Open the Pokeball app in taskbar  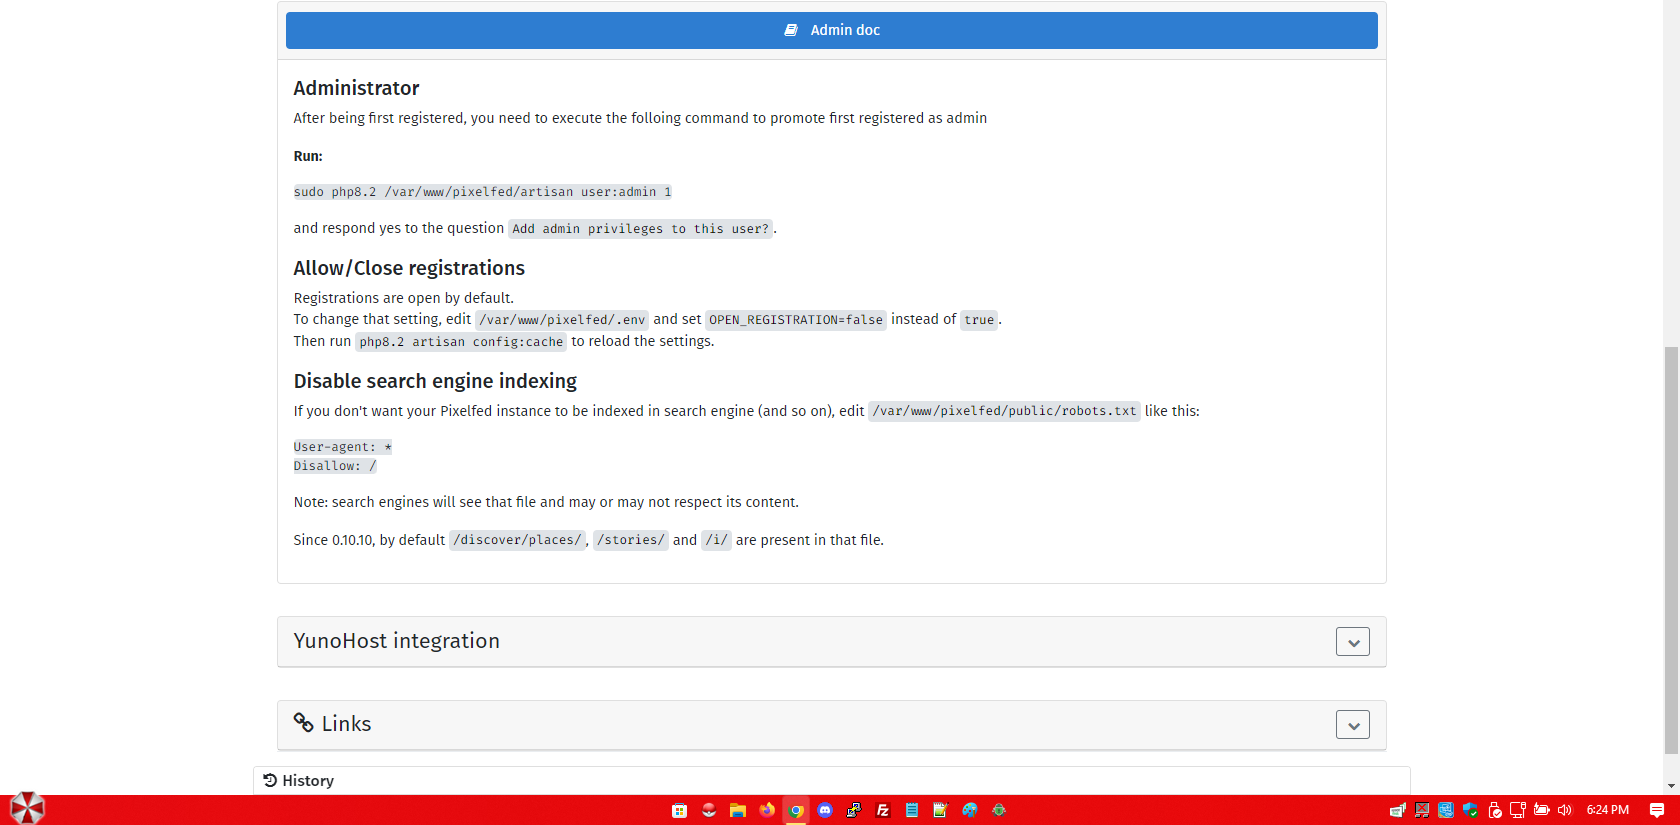(x=709, y=810)
